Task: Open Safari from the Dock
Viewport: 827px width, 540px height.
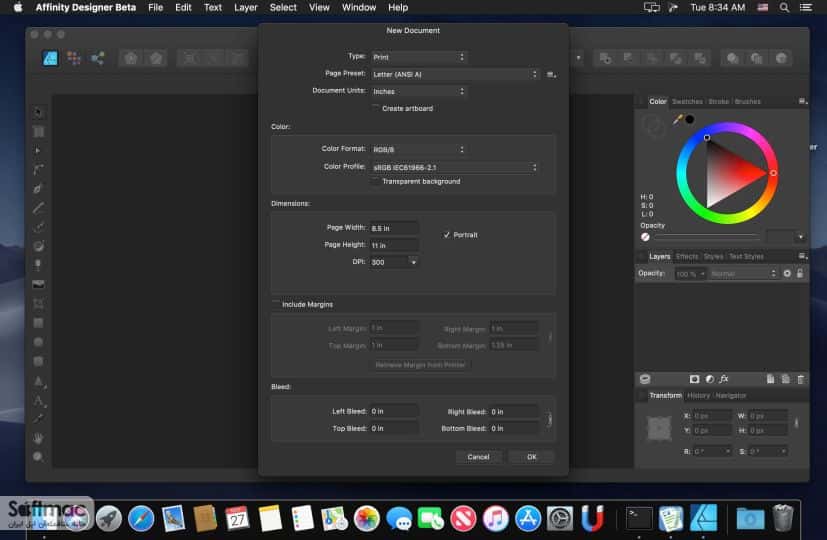Action: (141, 519)
